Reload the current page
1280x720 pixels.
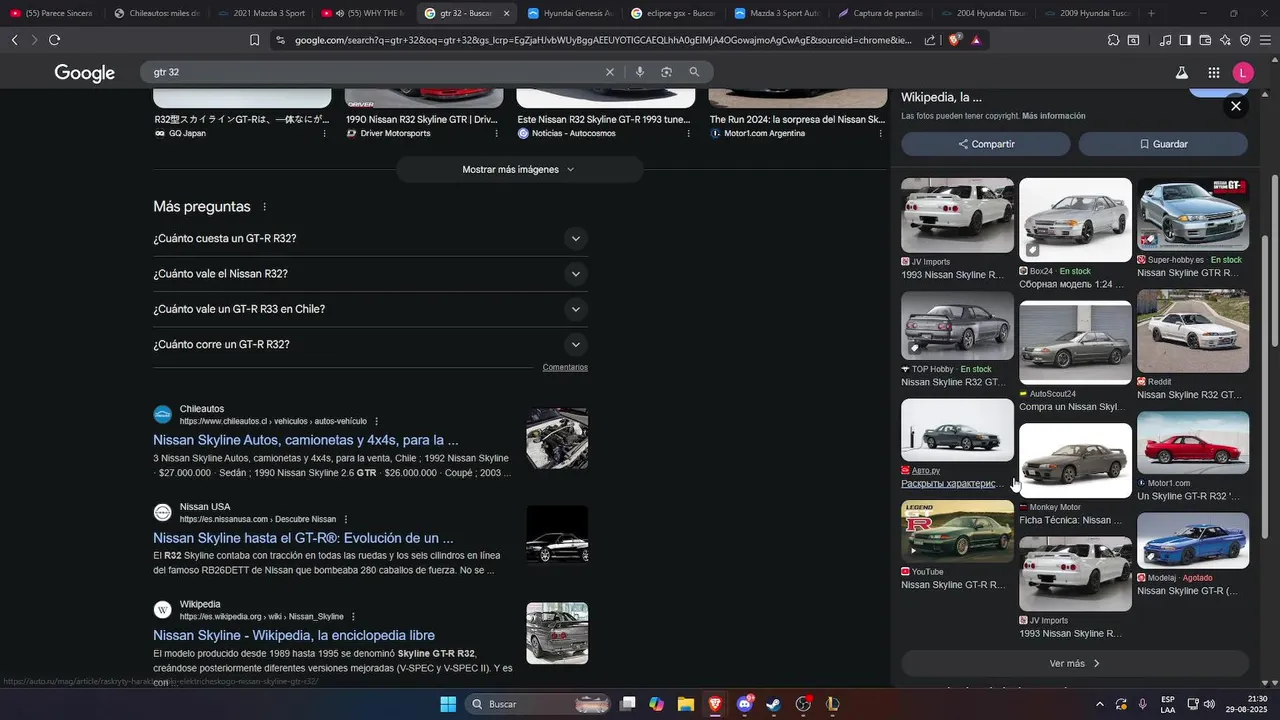pos(54,40)
